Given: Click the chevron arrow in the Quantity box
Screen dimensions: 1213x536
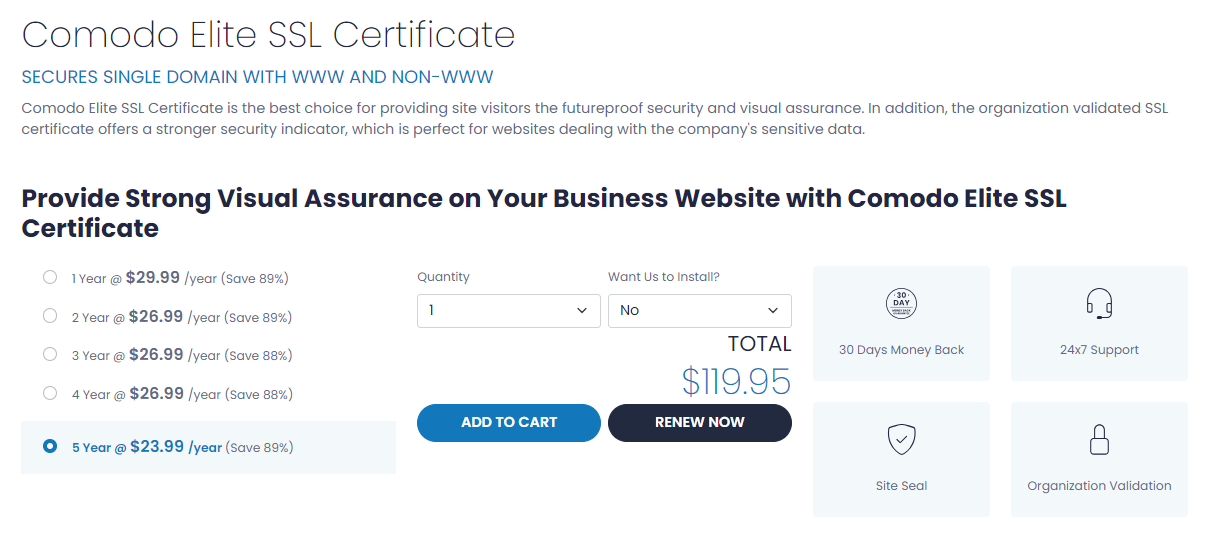Looking at the screenshot, I should pyautogui.click(x=582, y=311).
